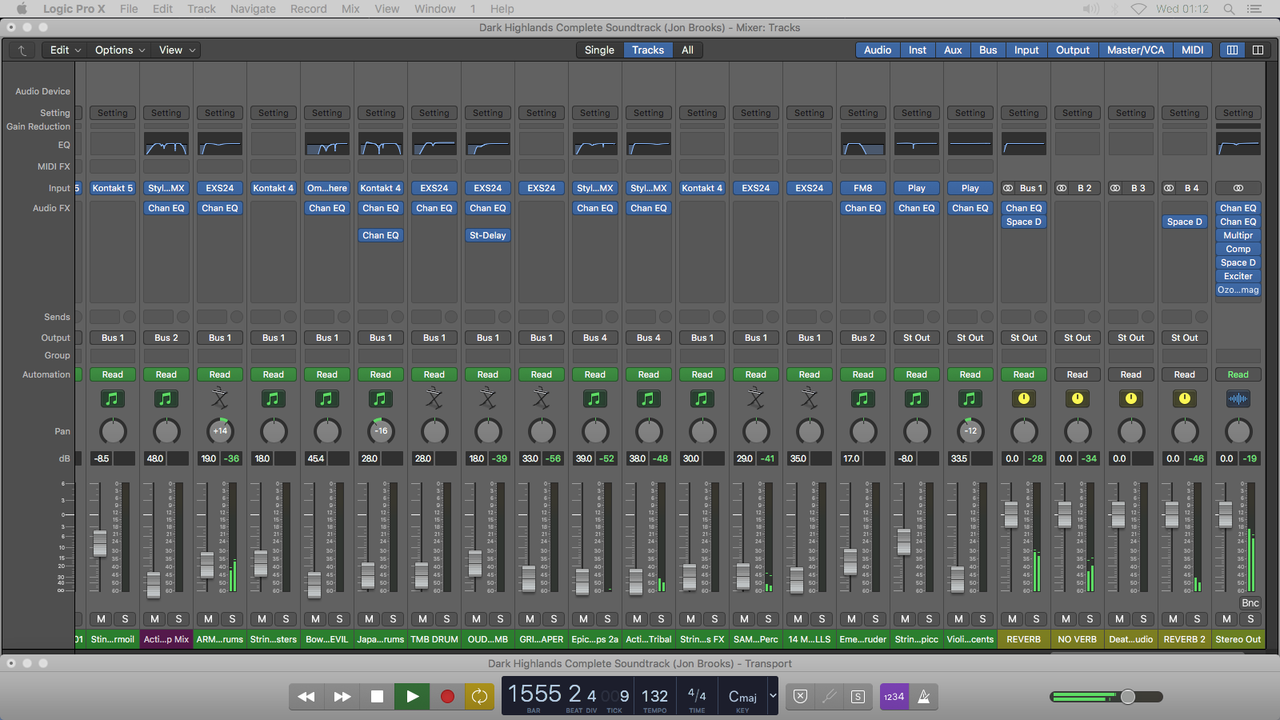This screenshot has height=720, width=1280.
Task: Open Ozo...mag plugin on Stereo Out
Action: coord(1238,290)
